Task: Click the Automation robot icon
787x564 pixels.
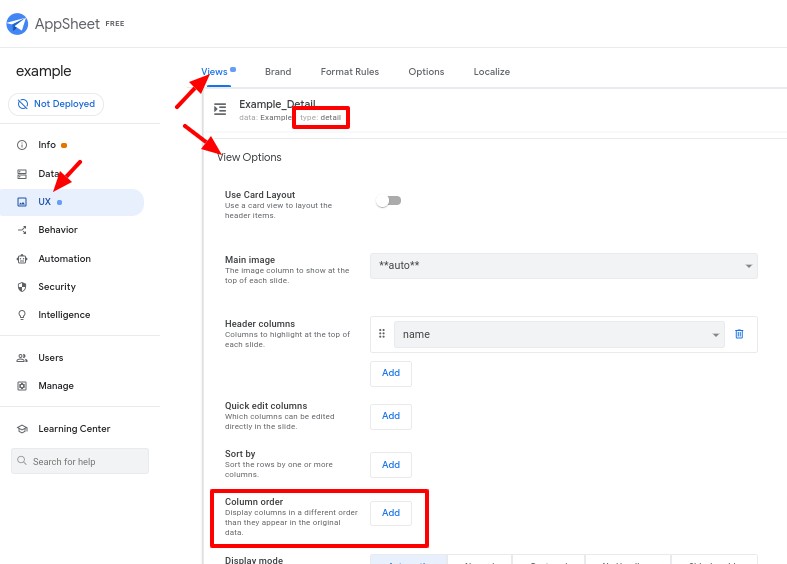Action: 22,259
